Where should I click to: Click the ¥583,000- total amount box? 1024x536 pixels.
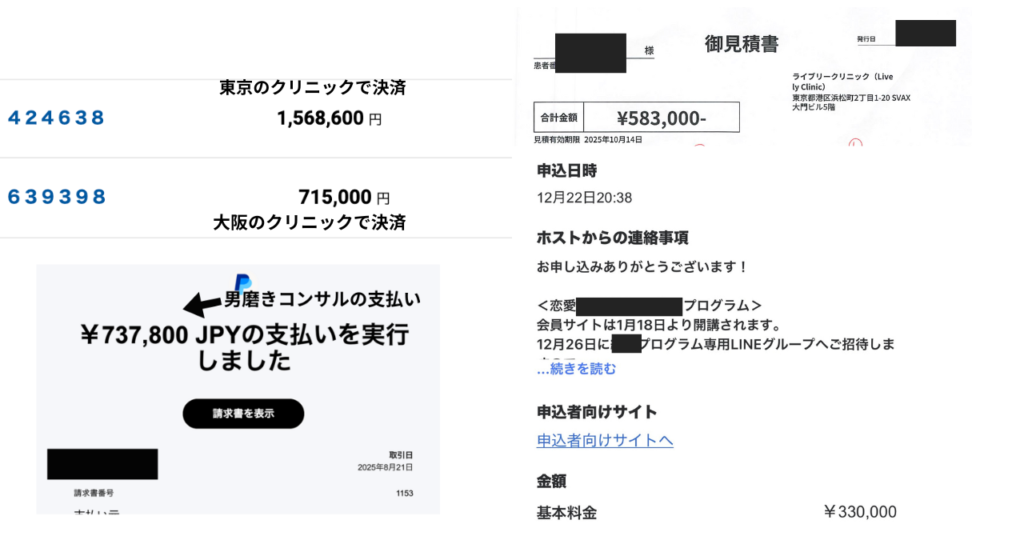point(661,118)
